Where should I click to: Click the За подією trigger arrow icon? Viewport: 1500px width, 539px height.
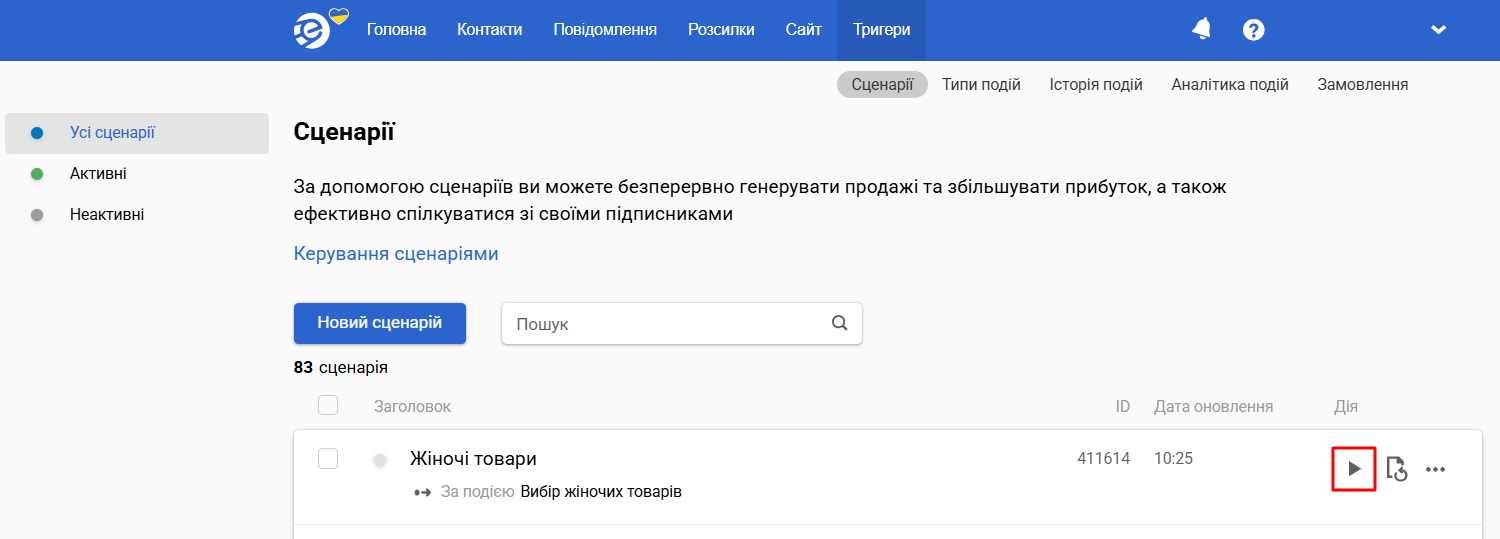tap(422, 492)
